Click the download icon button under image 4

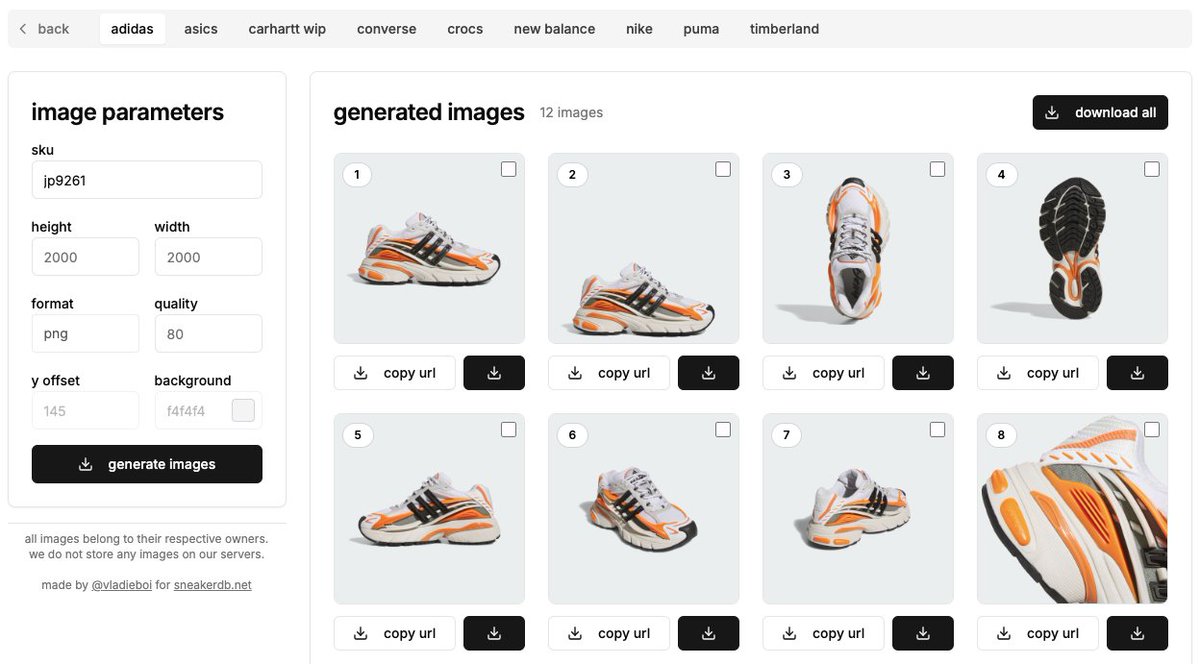coord(1137,371)
